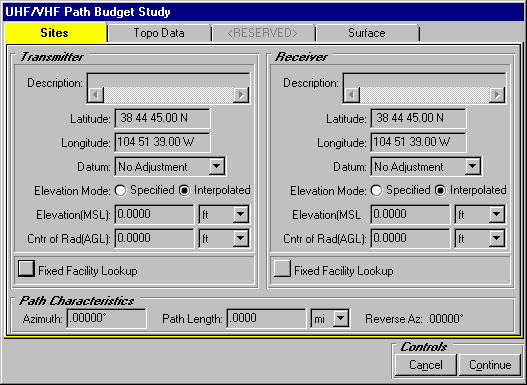Select Receiver Specified elevation mode
Viewport: 527px width, 385px height.
click(376, 190)
